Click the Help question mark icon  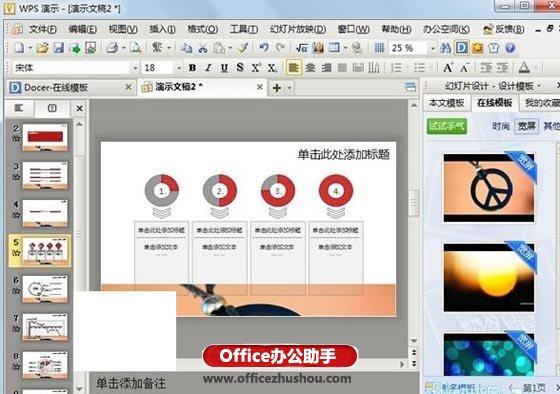[510, 48]
